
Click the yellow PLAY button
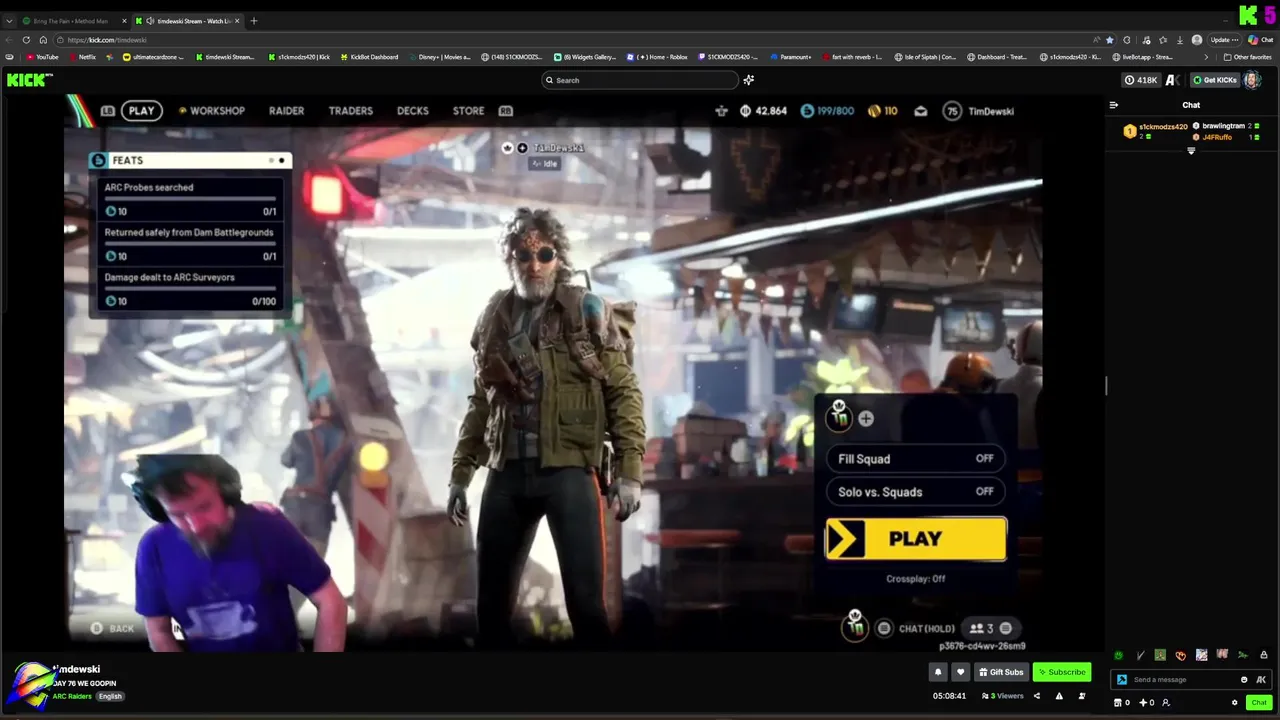(x=915, y=538)
